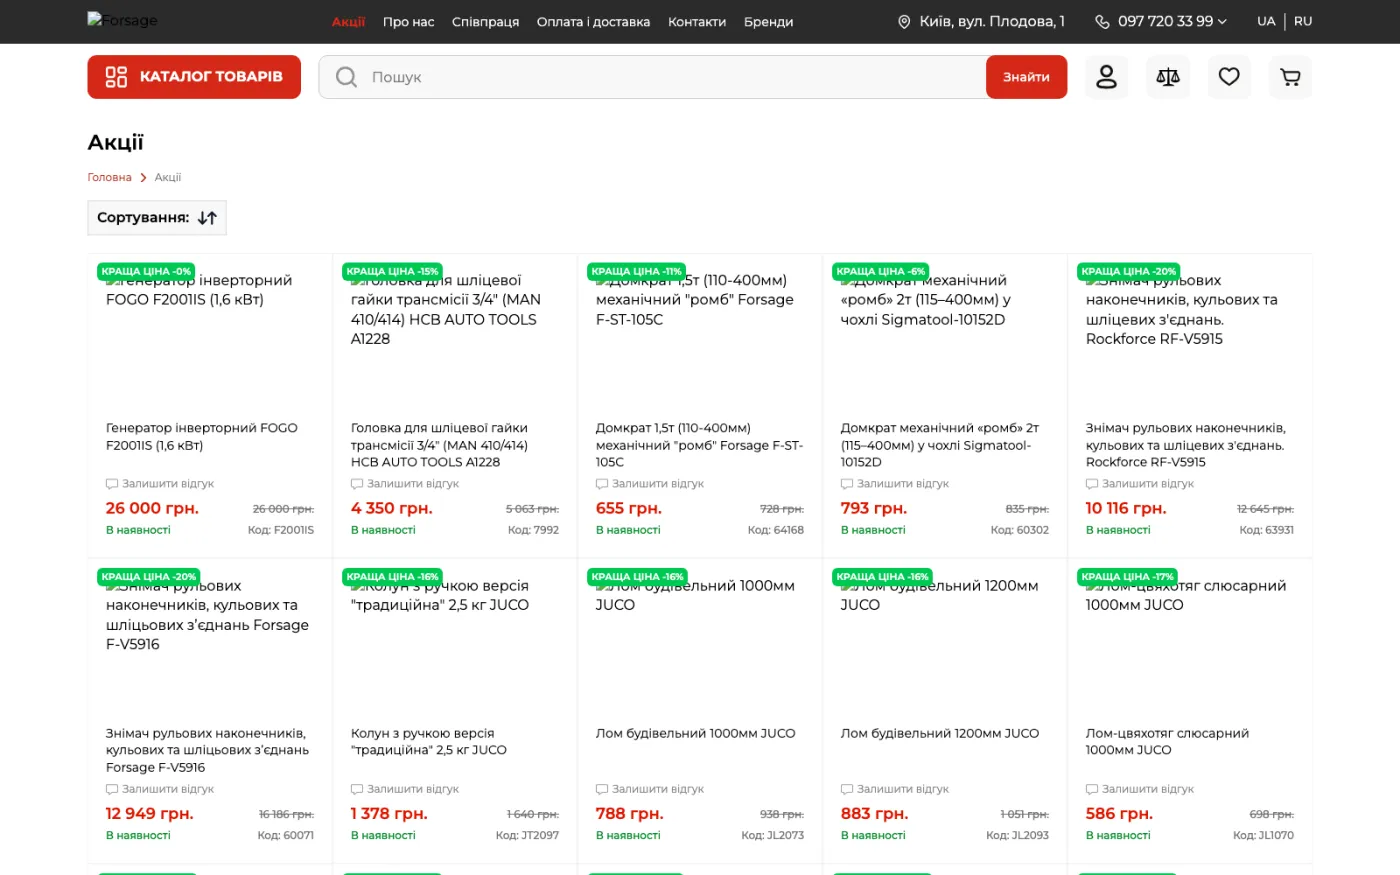
Task: Open КАТАЛОГ ТОВАРІВ catalog button
Action: click(194, 77)
